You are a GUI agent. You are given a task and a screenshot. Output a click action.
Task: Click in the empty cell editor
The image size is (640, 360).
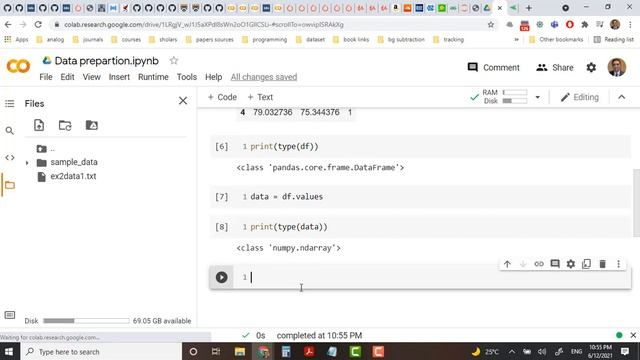[x=439, y=277]
